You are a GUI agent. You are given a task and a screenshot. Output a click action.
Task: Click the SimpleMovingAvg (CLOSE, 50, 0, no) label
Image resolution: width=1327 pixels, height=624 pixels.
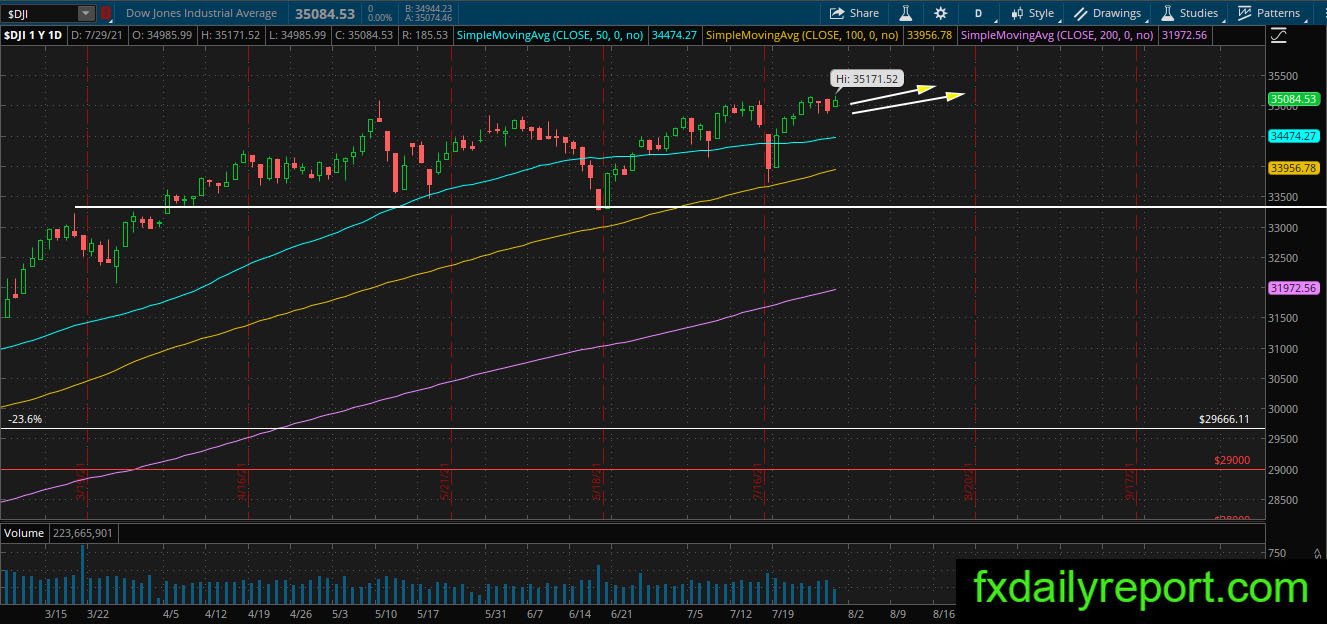tap(550, 35)
